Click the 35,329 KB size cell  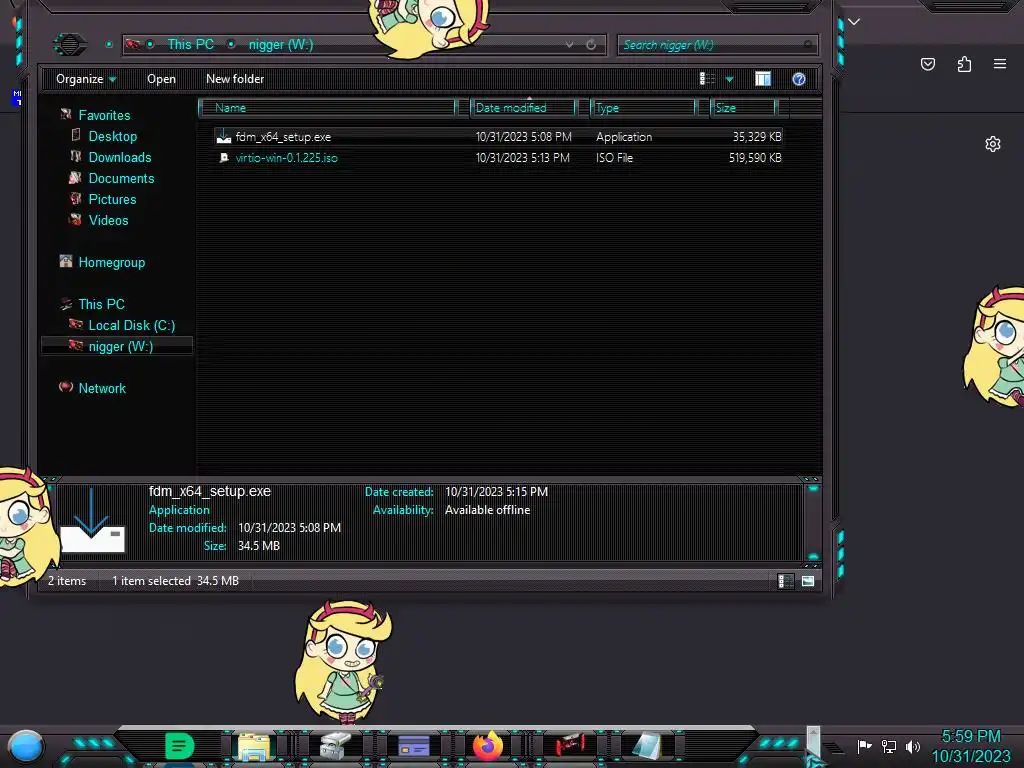[x=757, y=136]
